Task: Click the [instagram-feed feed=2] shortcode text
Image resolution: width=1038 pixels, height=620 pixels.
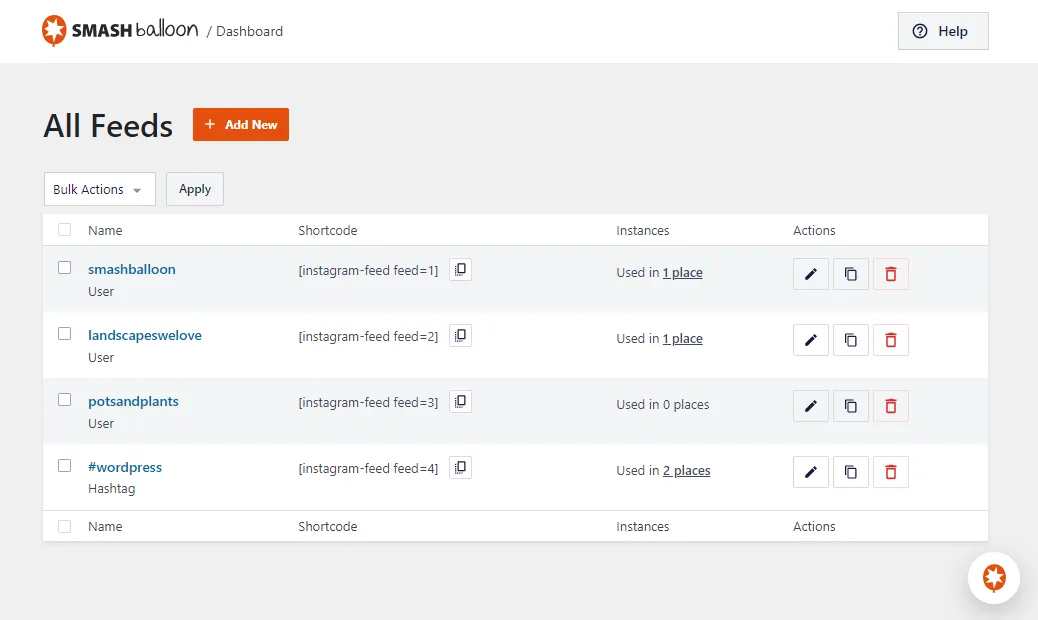Action: pyautogui.click(x=368, y=336)
